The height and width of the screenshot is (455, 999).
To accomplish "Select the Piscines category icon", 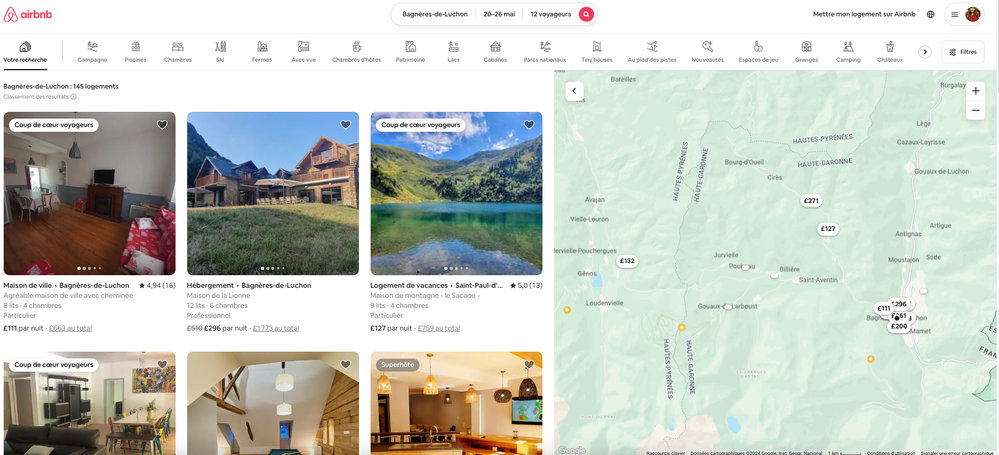I will [x=135, y=47].
